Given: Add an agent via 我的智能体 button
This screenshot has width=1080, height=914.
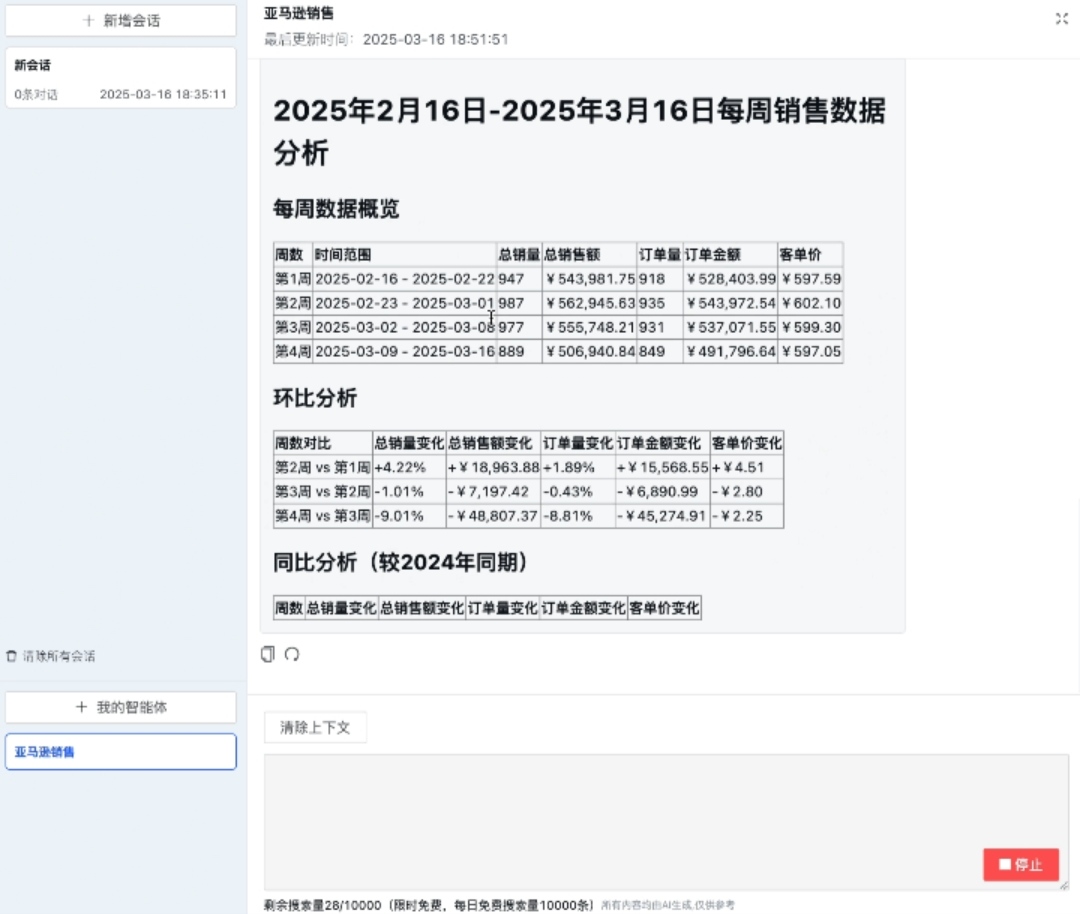Looking at the screenshot, I should 121,707.
